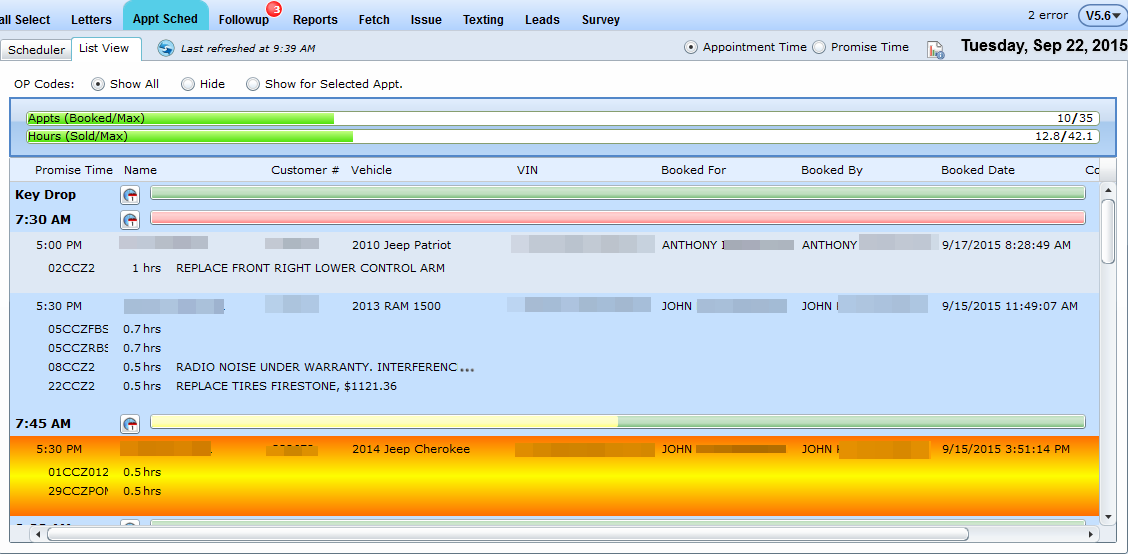Screen dimensions: 1128x554
Task: Click the 7:30 AM slot appointment icon
Action: pyautogui.click(x=129, y=219)
